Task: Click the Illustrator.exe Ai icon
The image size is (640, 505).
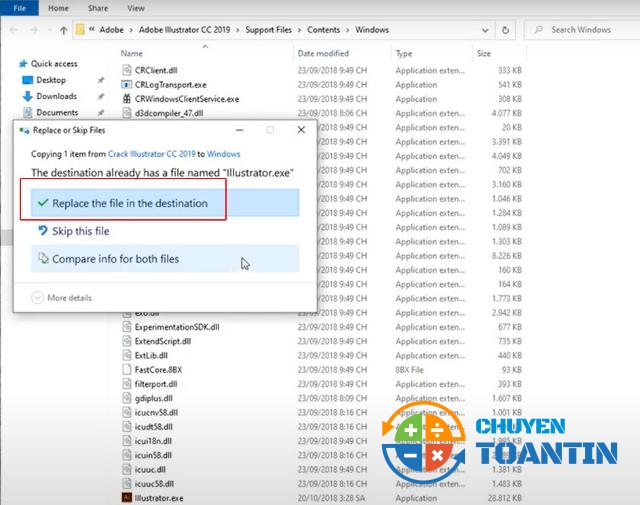Action: [x=127, y=498]
